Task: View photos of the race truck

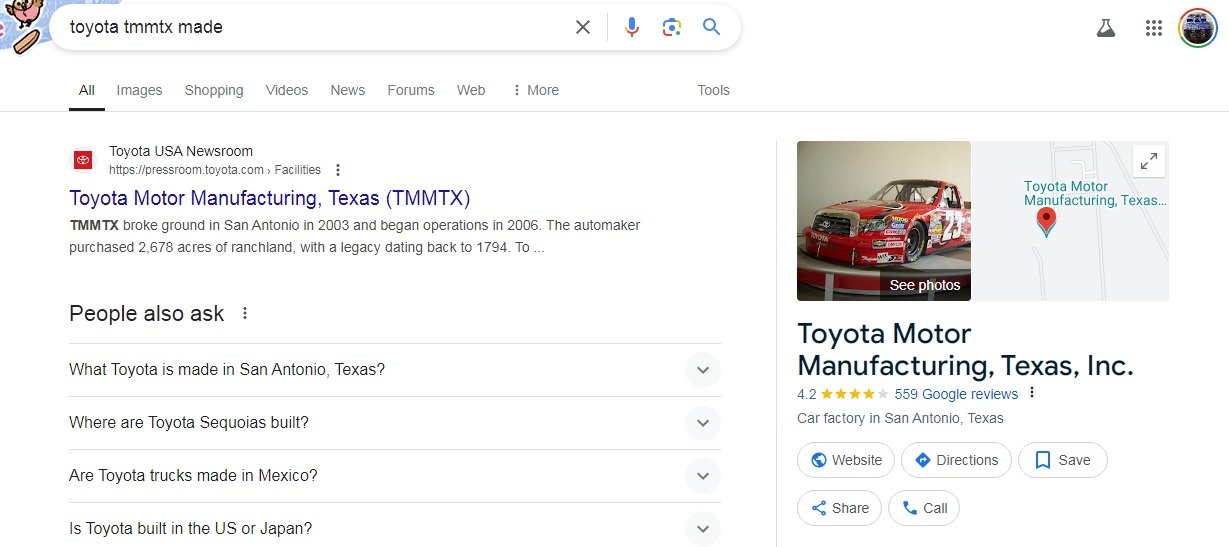Action: click(884, 221)
